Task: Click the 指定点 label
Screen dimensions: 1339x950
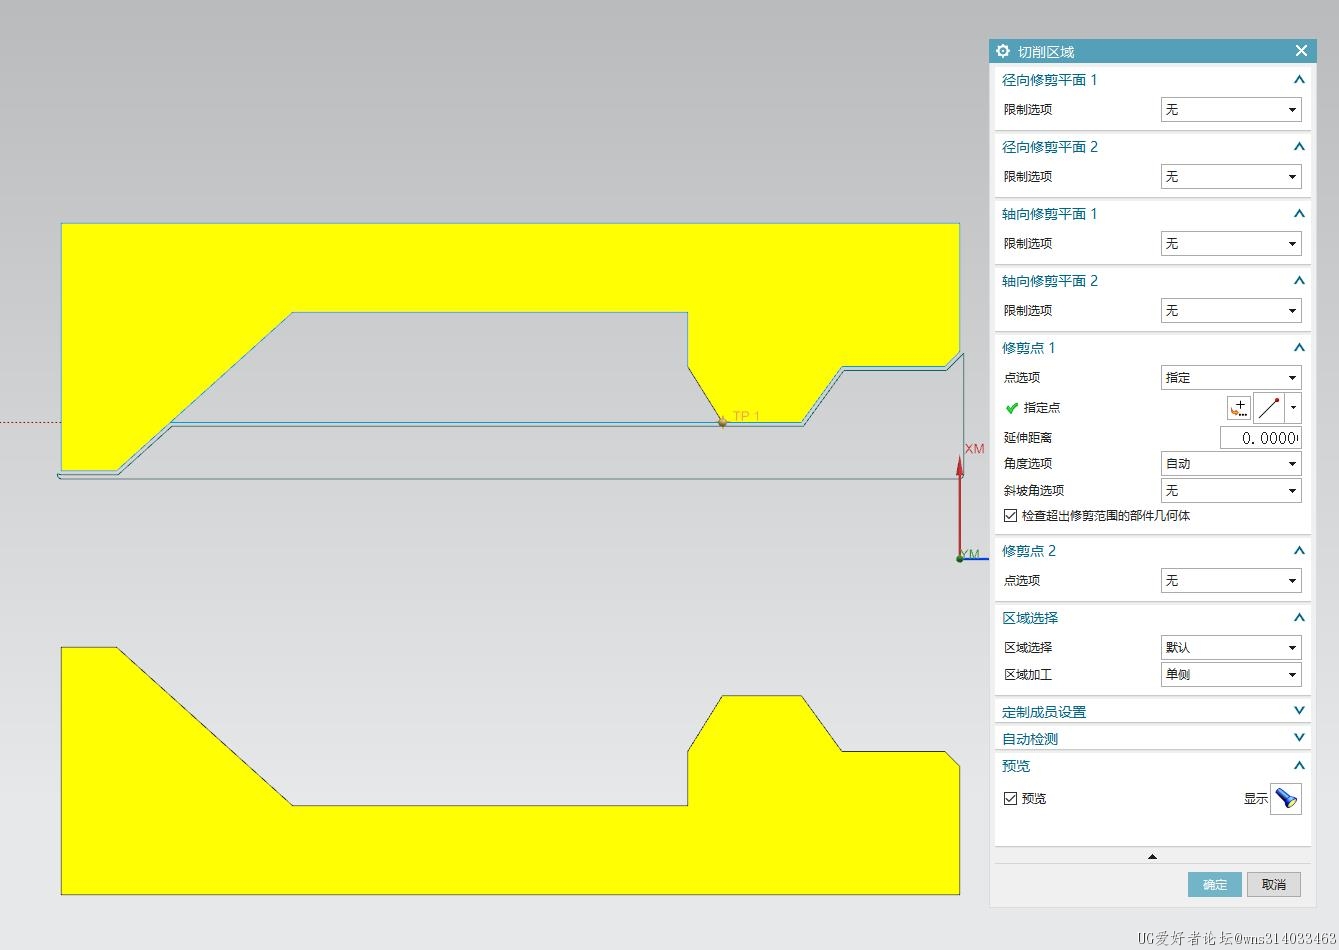Action: click(x=1042, y=408)
